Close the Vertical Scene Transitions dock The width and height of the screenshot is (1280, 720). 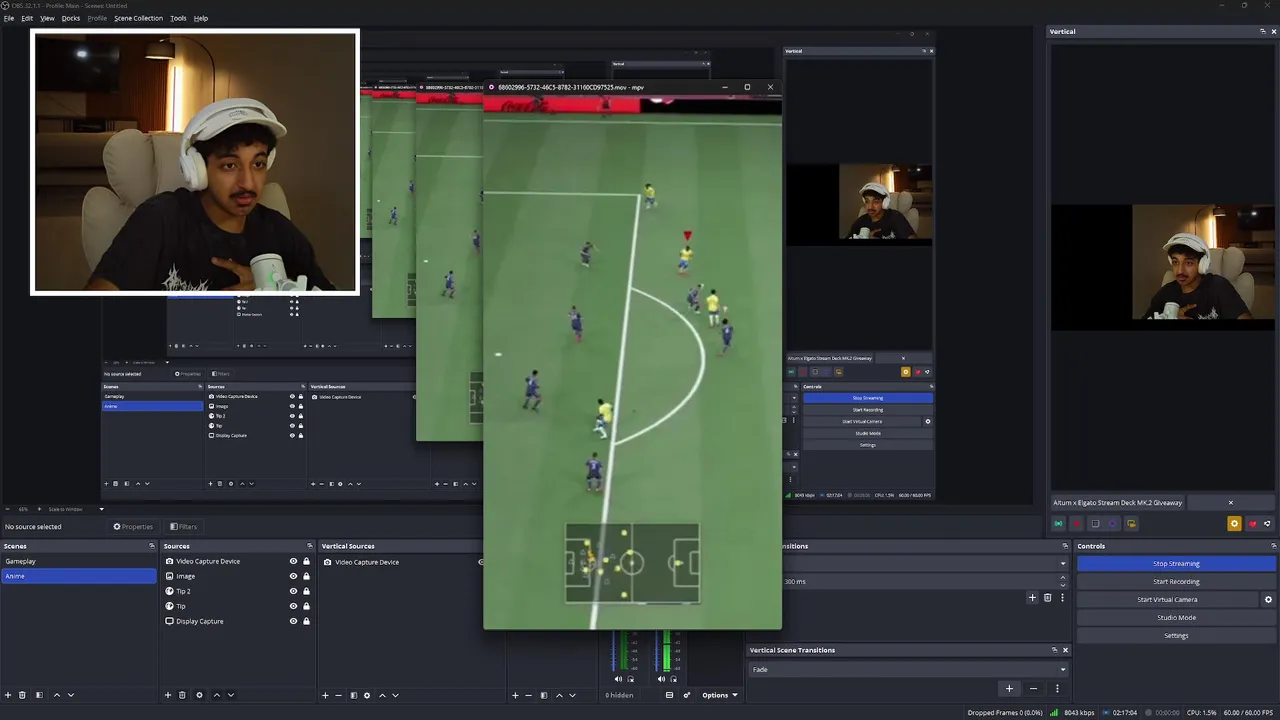(1065, 650)
